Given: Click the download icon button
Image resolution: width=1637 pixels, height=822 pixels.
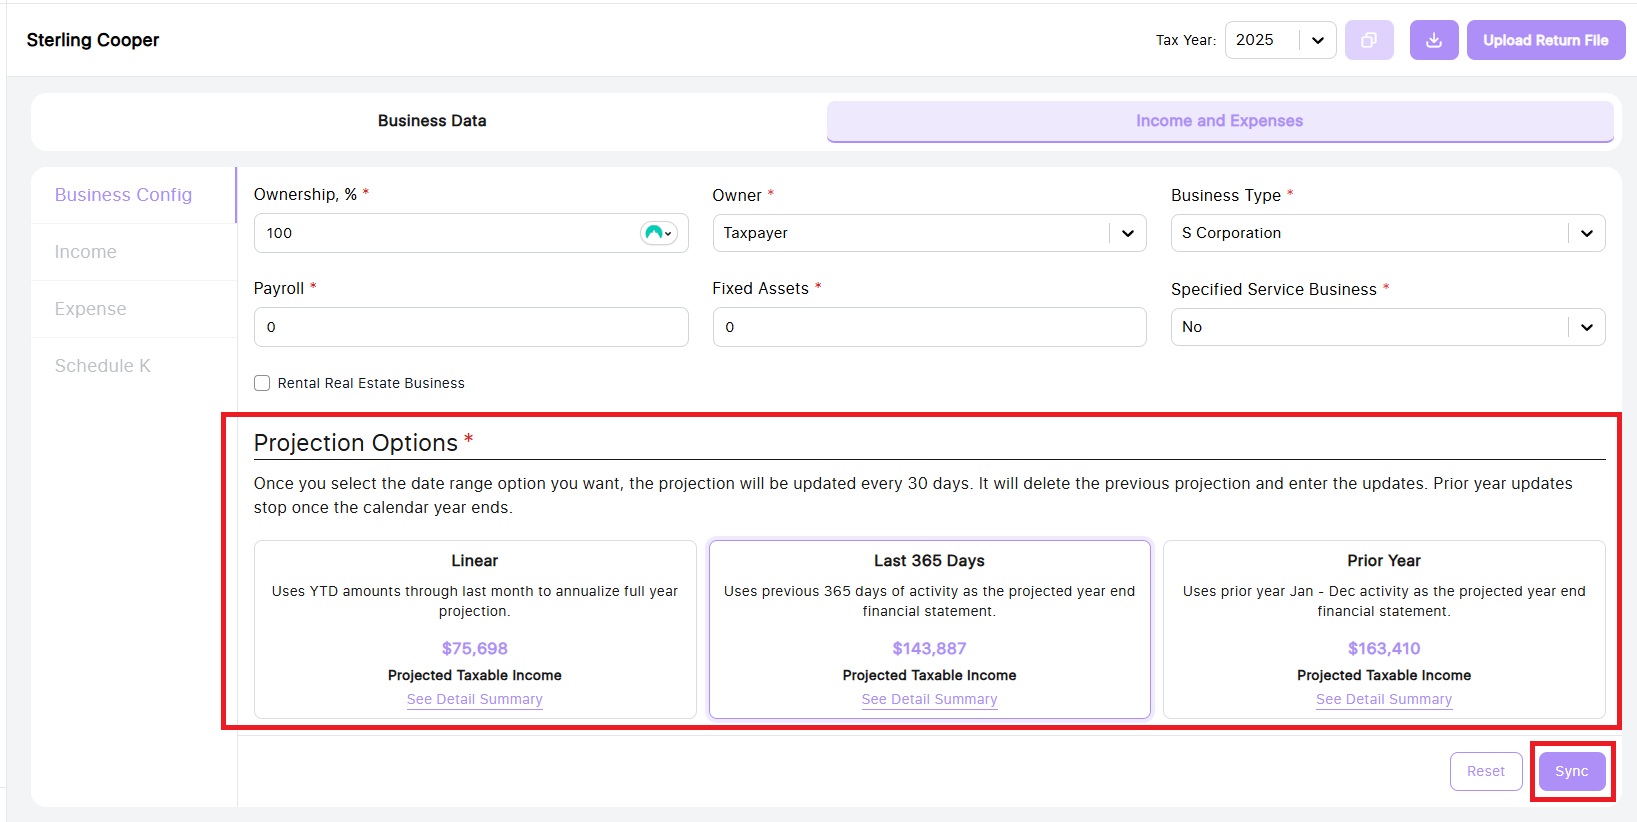Looking at the screenshot, I should [1433, 40].
